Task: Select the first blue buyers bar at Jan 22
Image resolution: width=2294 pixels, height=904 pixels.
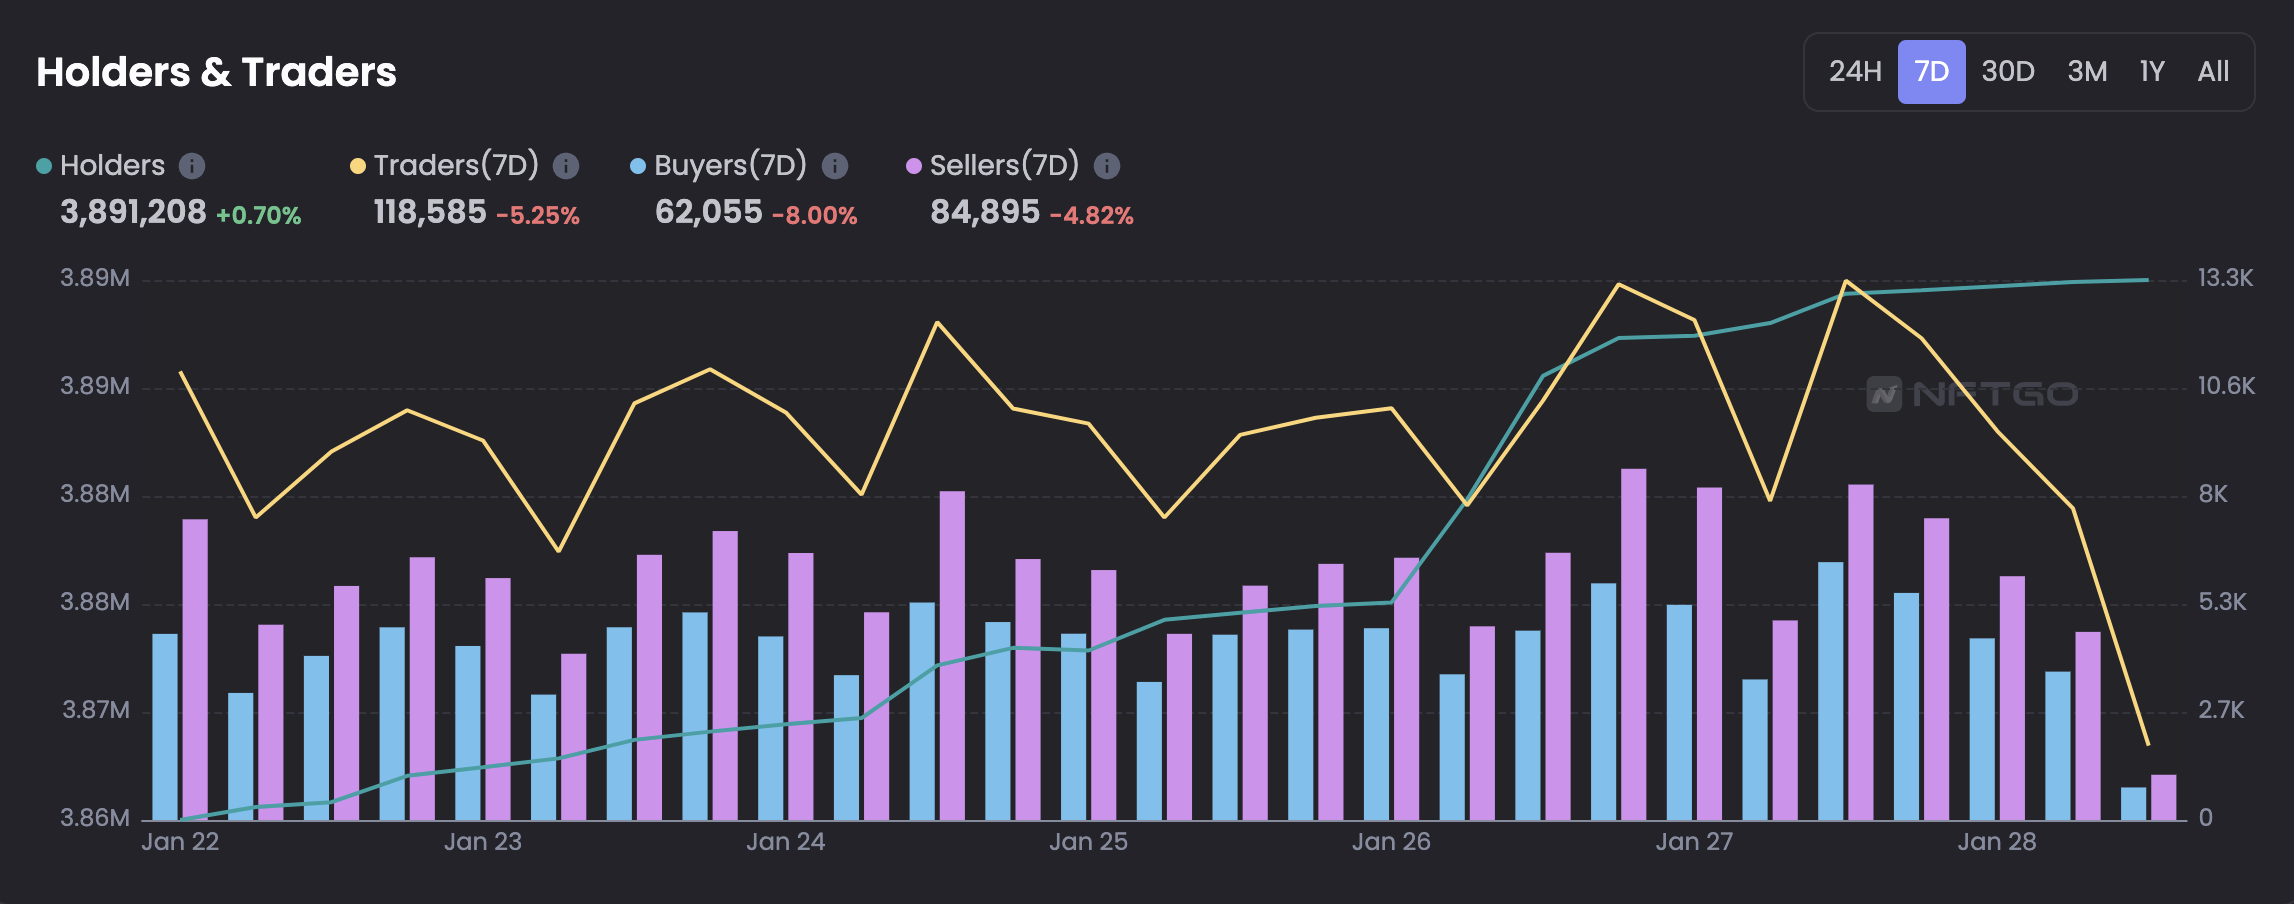Action: tap(165, 727)
